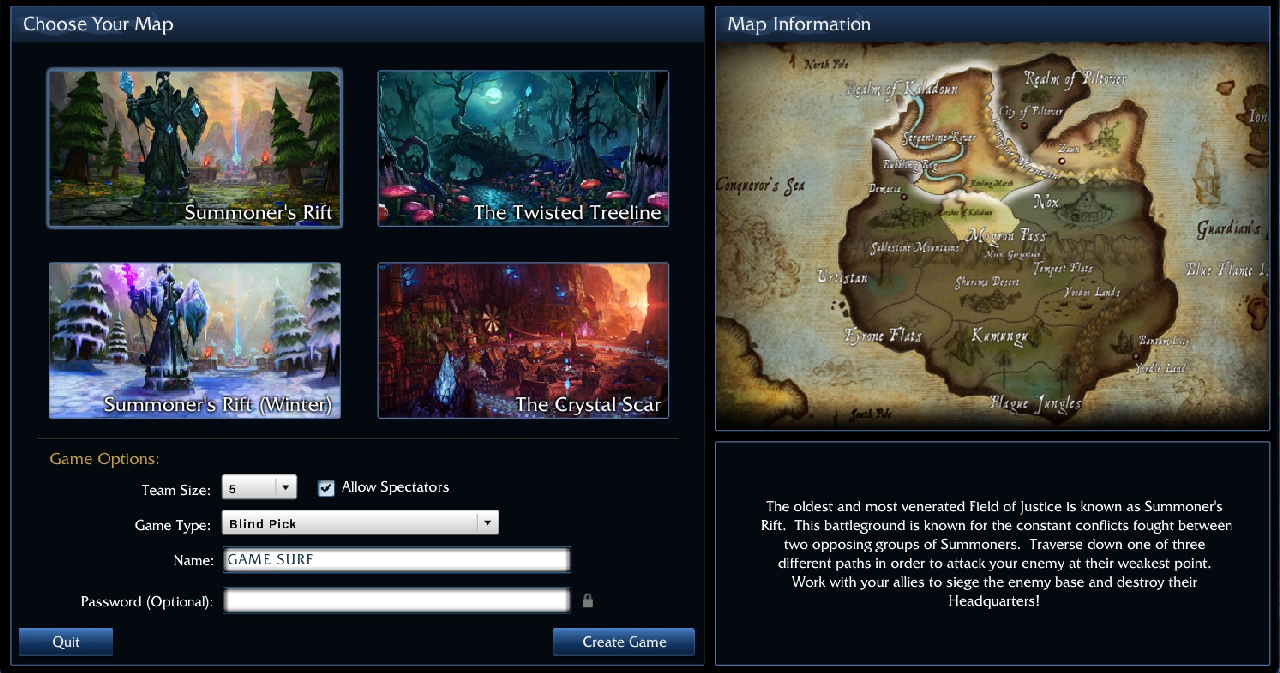
Task: Click the Team Size value field
Action: point(249,488)
